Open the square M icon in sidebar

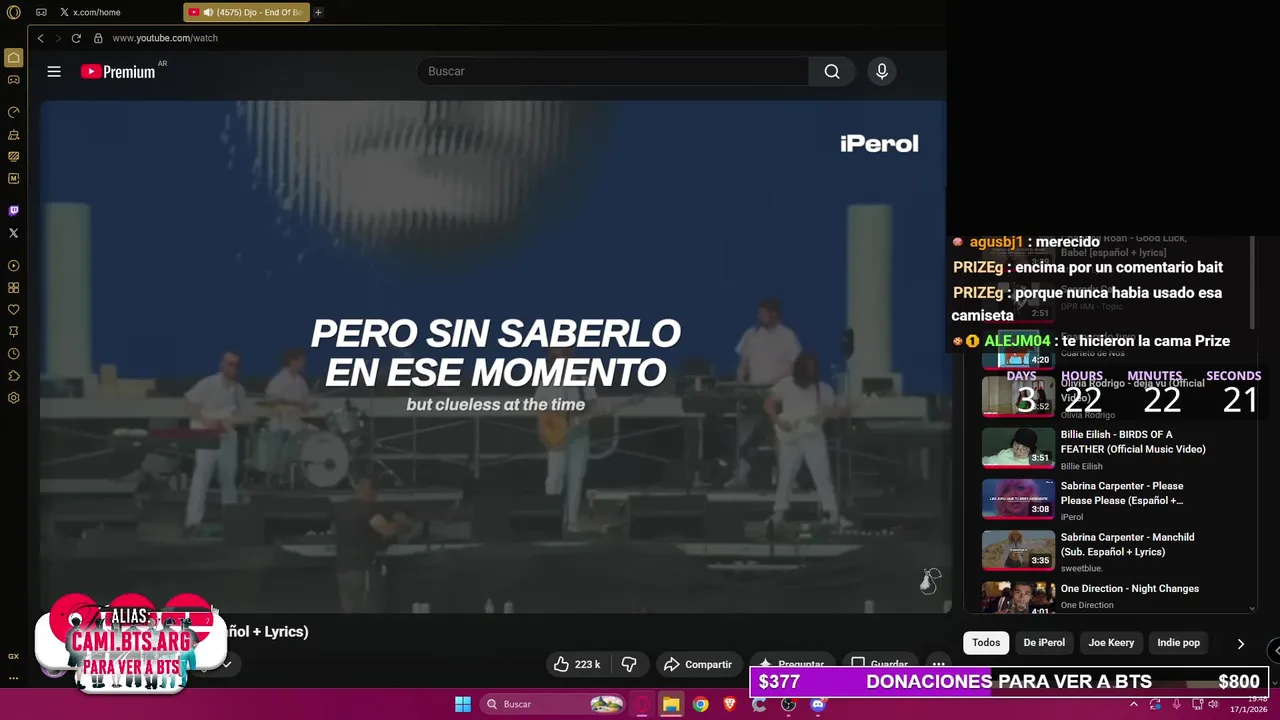tap(13, 178)
